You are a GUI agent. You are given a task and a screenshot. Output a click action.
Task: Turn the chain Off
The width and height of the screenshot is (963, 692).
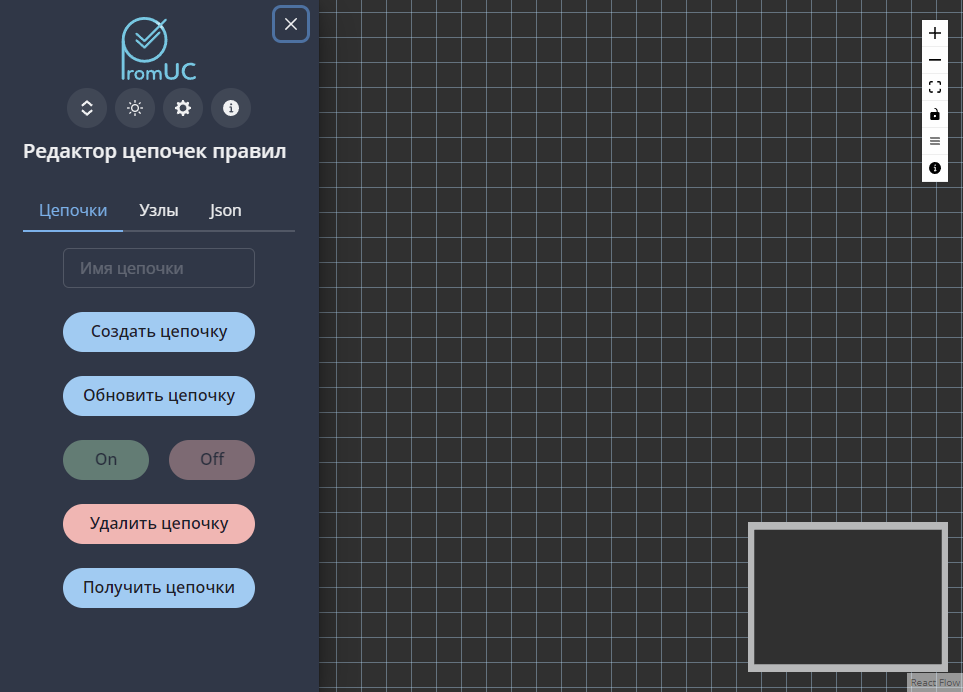[x=212, y=460]
